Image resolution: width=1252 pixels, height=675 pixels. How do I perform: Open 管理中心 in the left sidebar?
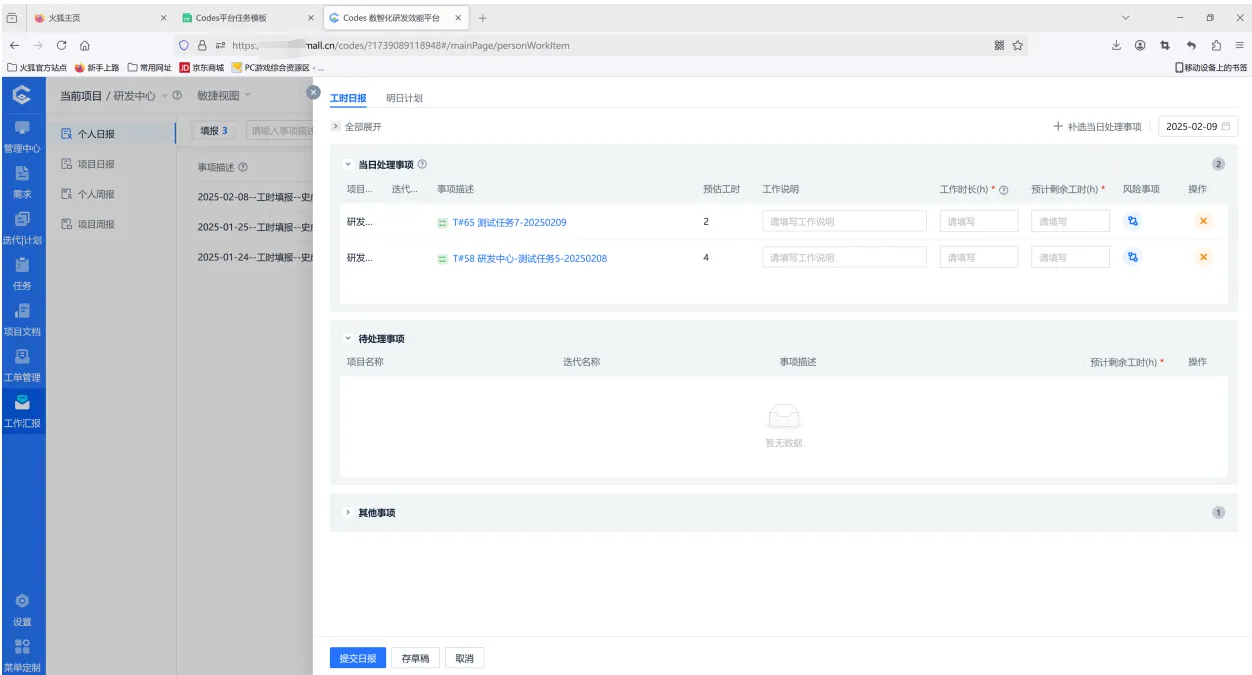coord(22,137)
